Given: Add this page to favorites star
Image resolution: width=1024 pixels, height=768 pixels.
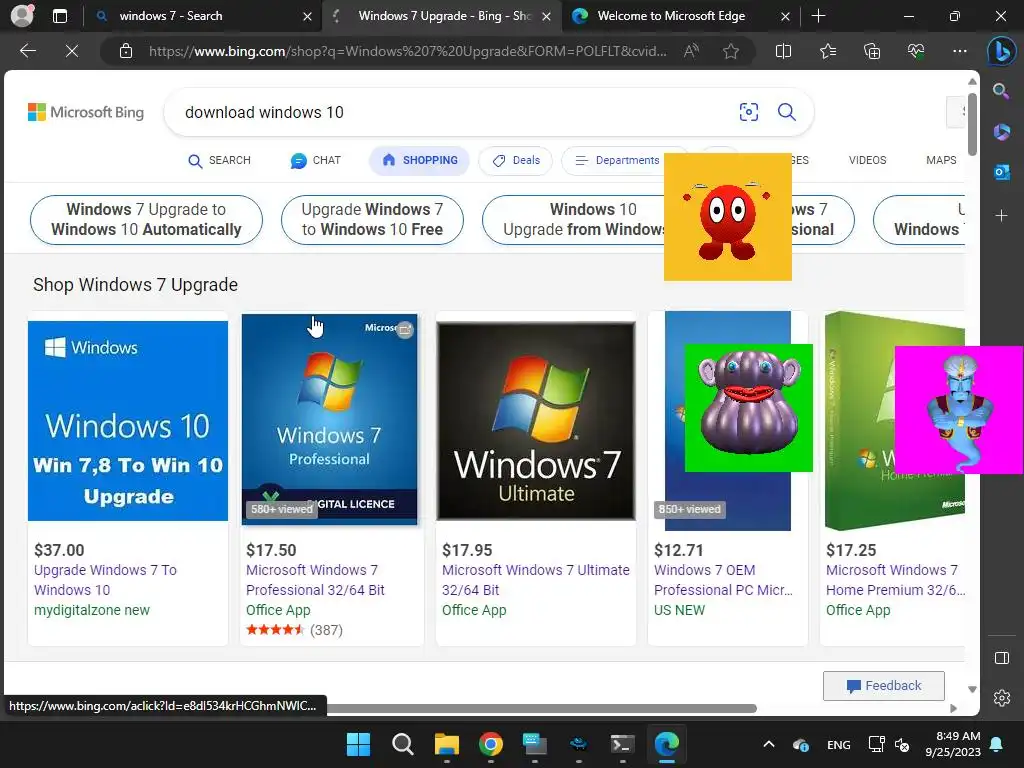Looking at the screenshot, I should pos(731,51).
